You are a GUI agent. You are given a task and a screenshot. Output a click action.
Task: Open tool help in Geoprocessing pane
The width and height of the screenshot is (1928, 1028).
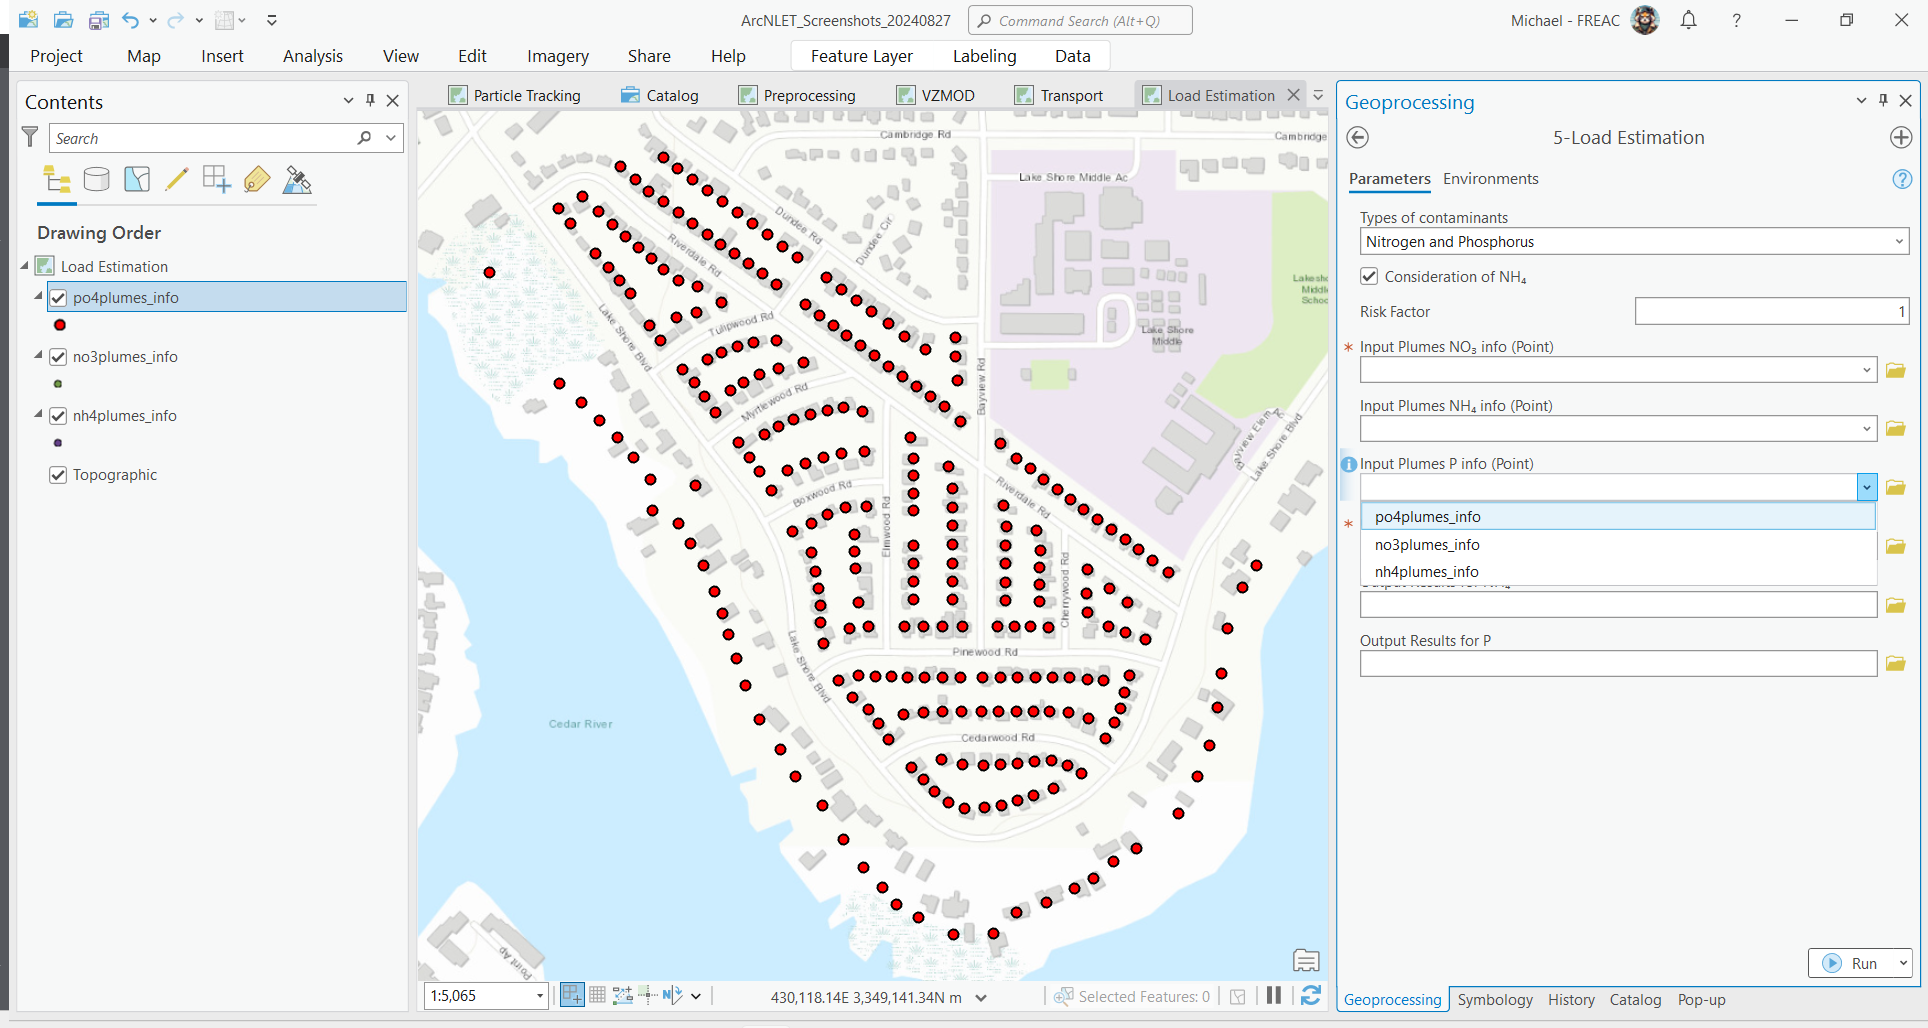tap(1902, 179)
